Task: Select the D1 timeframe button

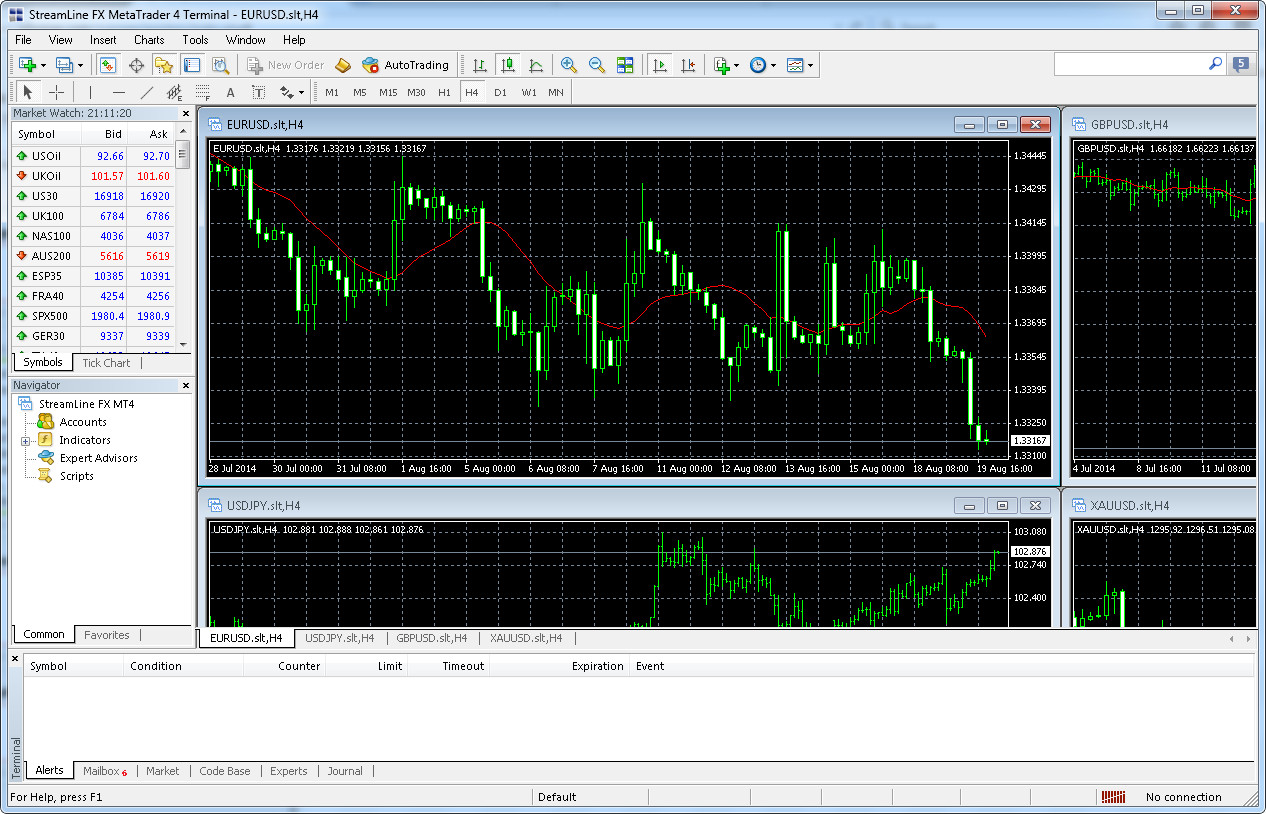Action: click(x=500, y=92)
